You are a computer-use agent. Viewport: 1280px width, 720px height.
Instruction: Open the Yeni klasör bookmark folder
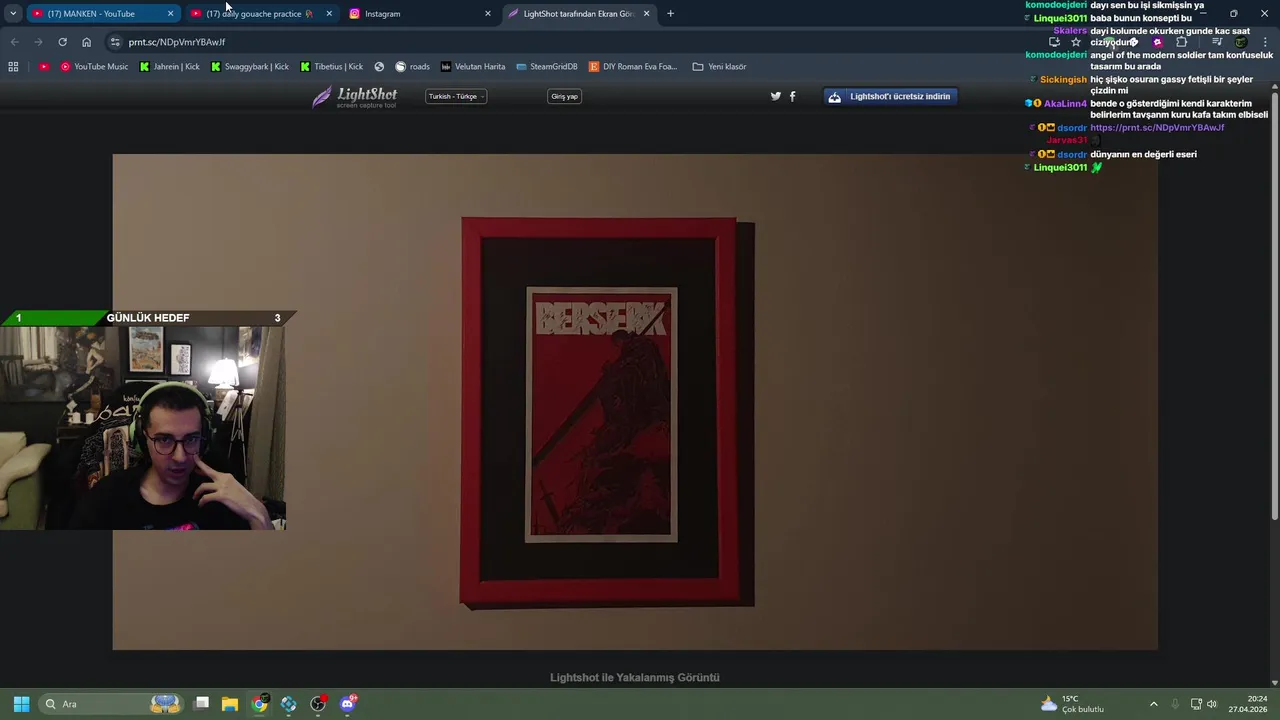point(719,67)
